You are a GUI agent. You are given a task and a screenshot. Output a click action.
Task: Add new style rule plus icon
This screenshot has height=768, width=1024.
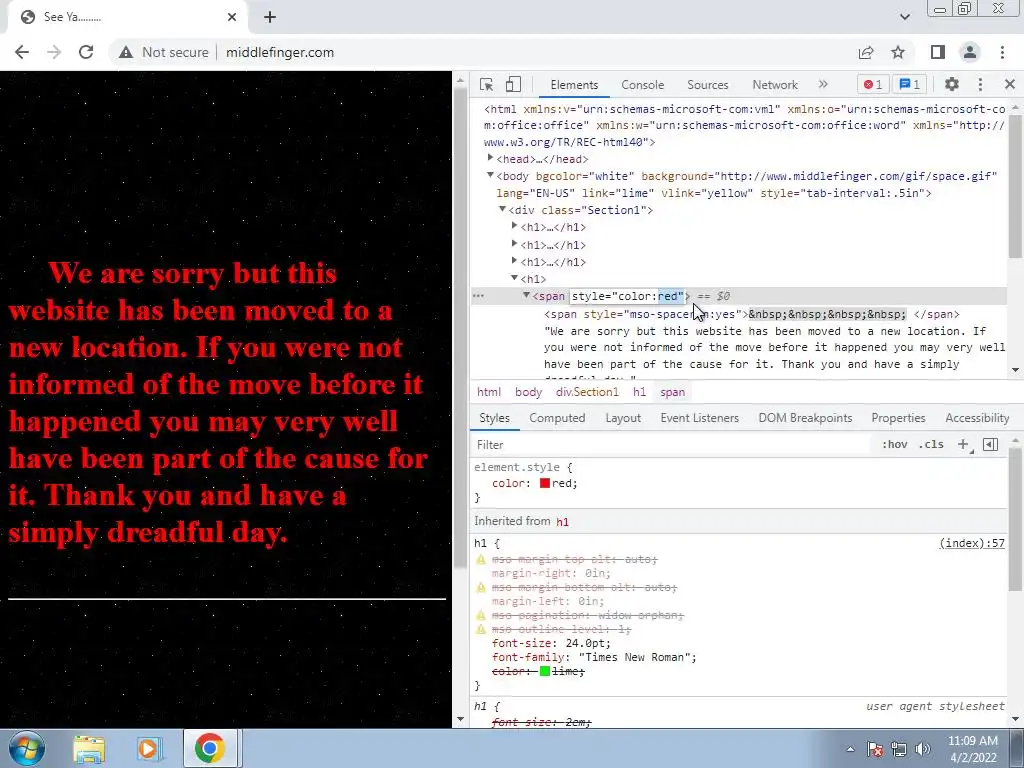tap(963, 445)
